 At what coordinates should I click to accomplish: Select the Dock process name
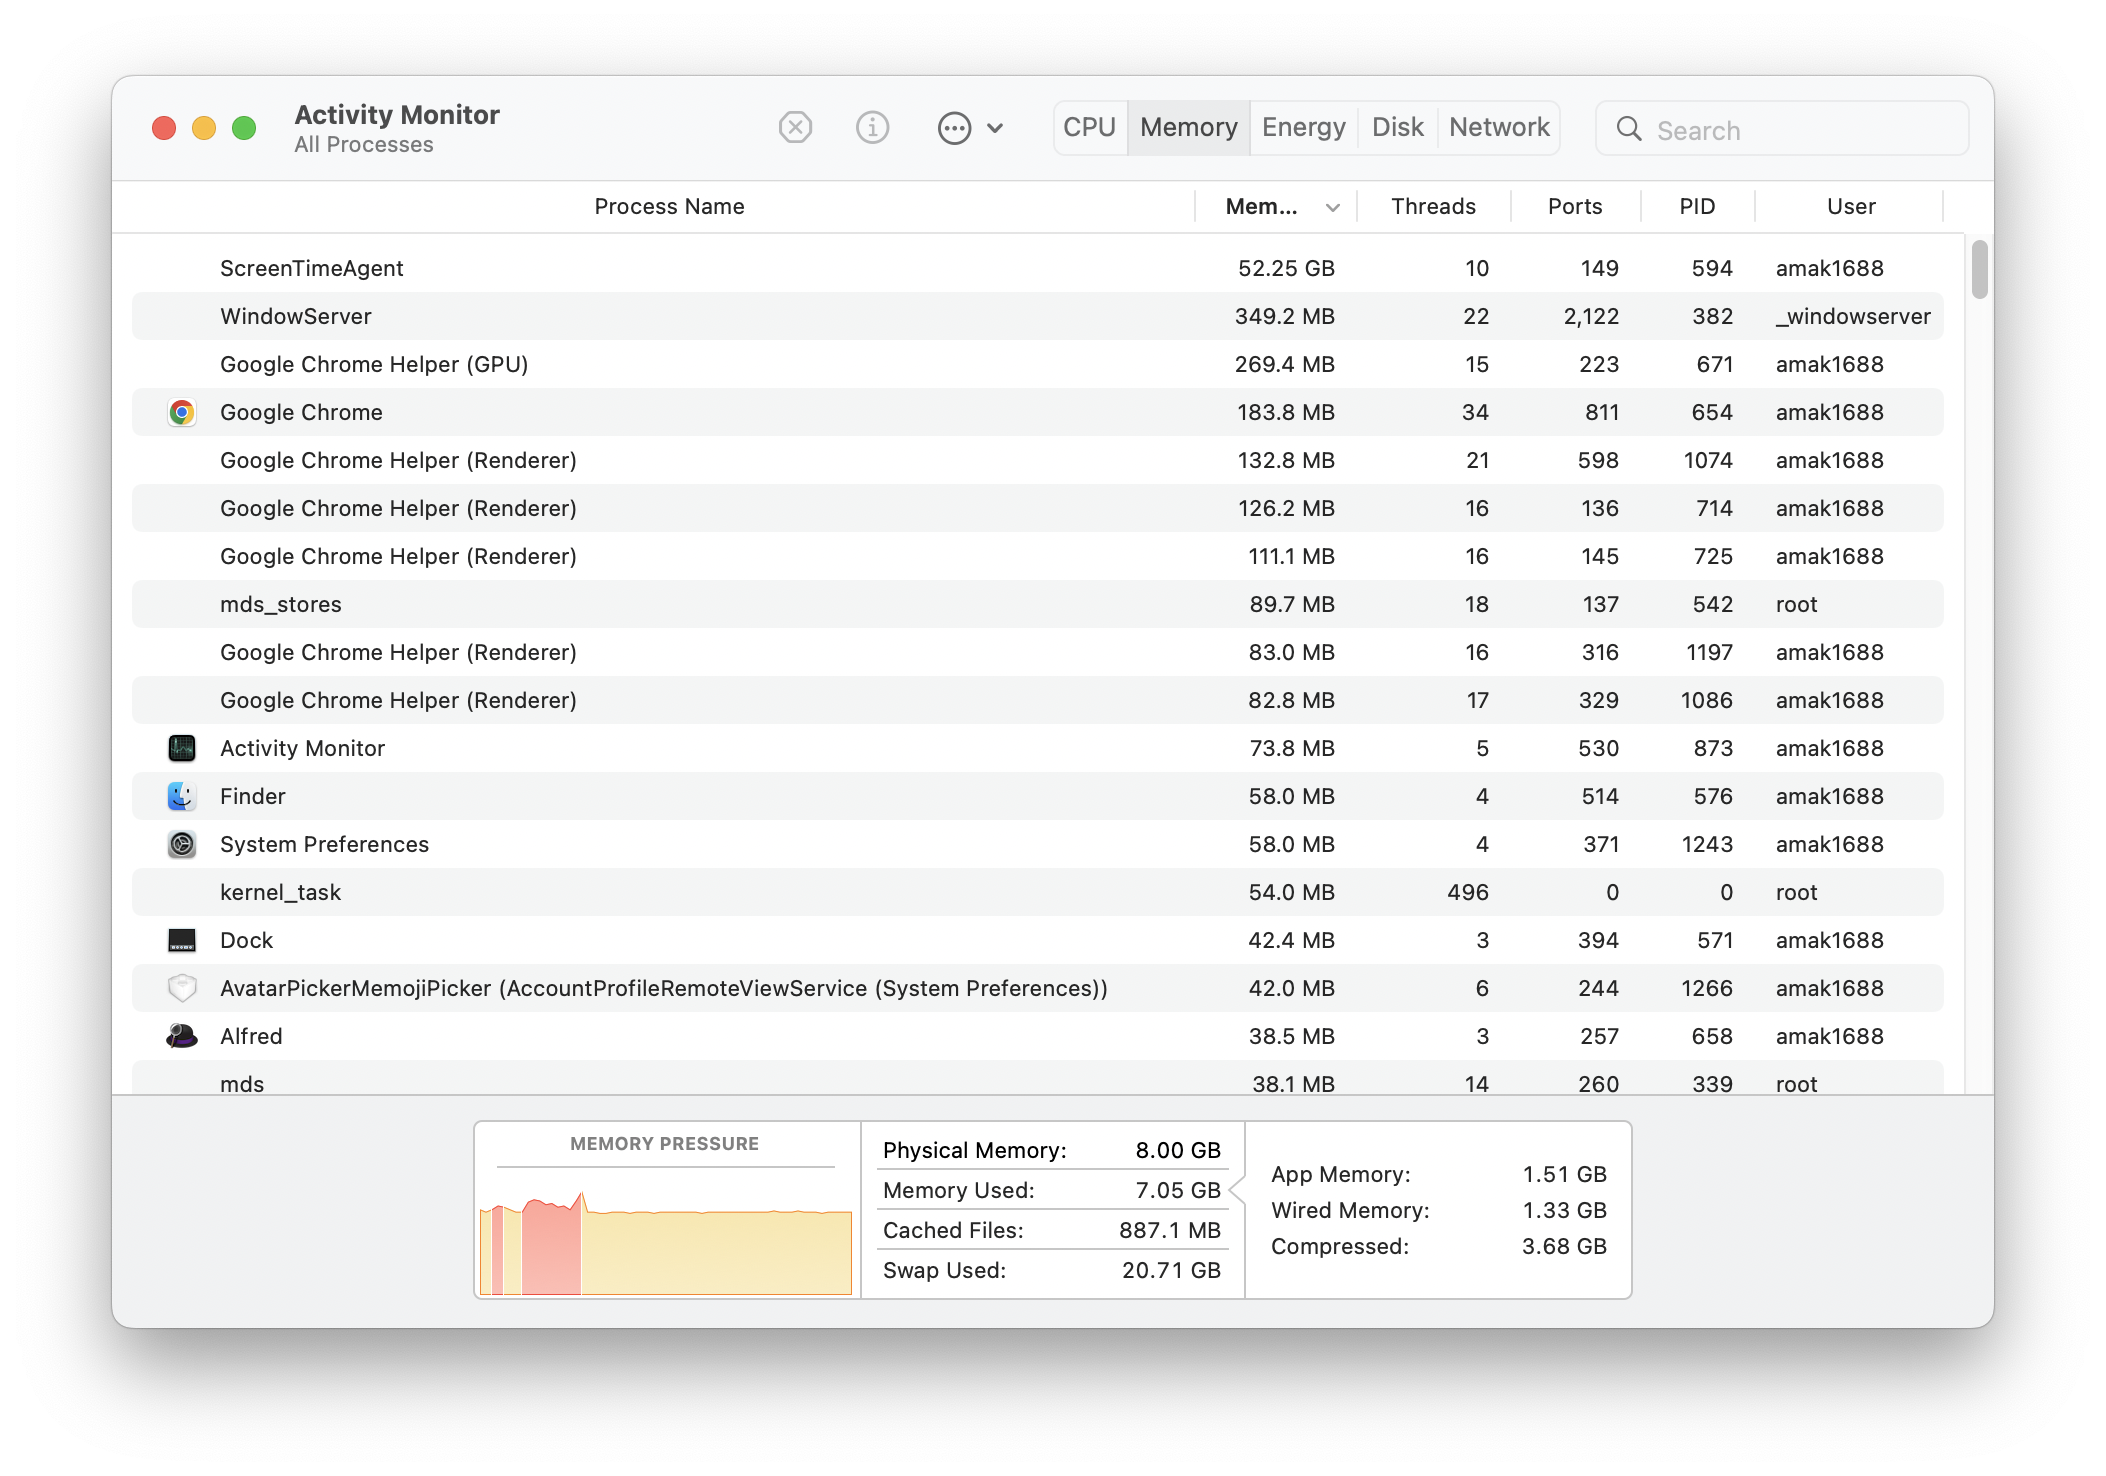point(246,940)
